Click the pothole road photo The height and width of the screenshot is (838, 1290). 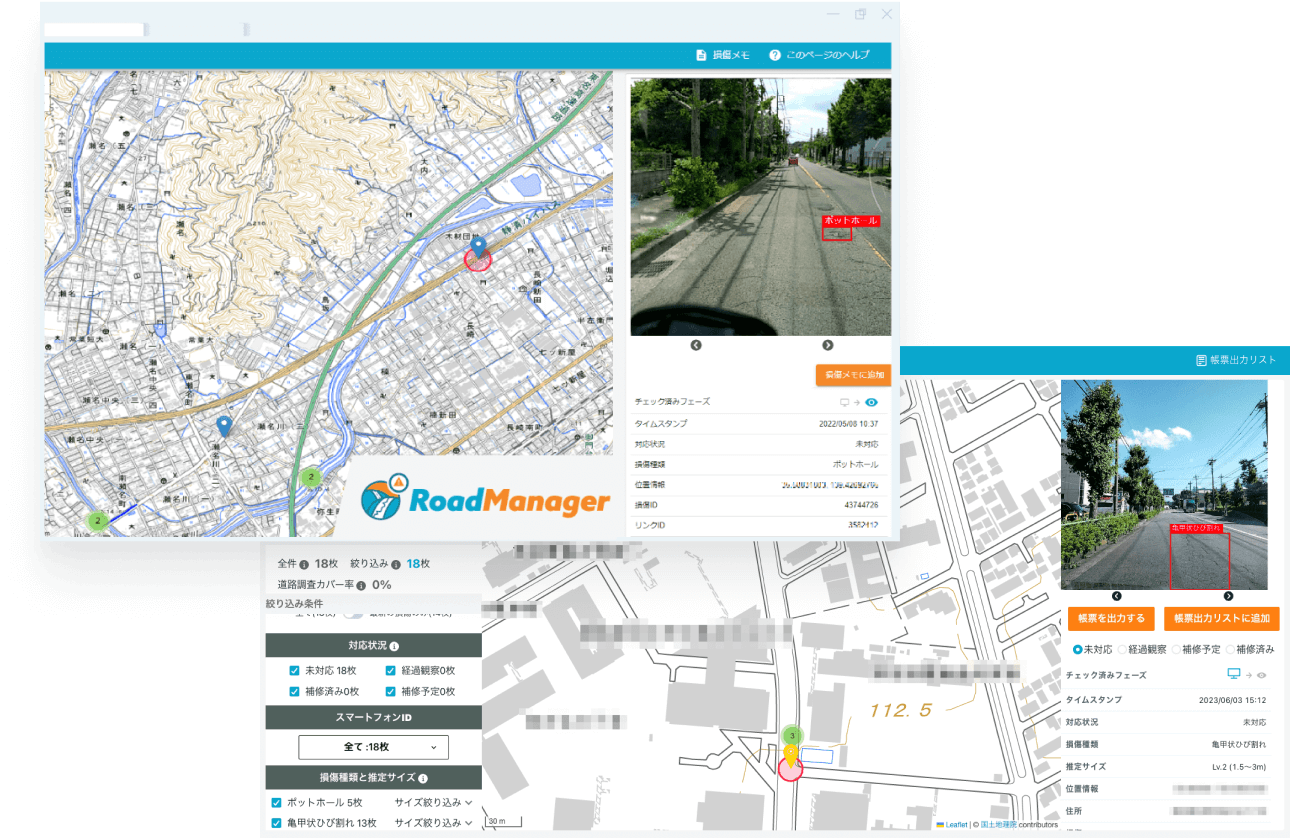[761, 207]
